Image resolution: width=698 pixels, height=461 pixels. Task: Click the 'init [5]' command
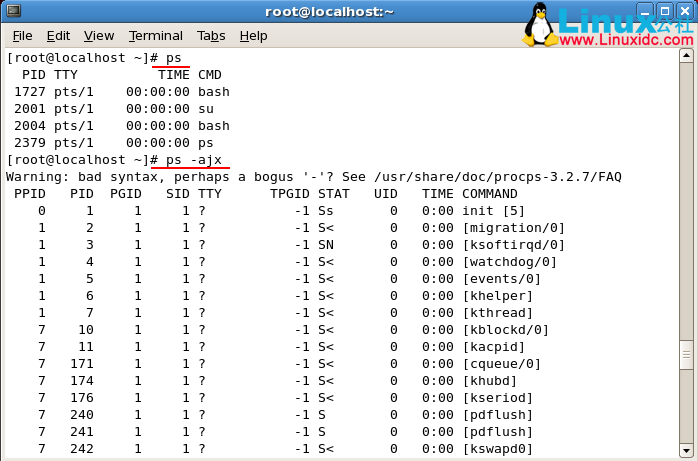pyautogui.click(x=493, y=211)
